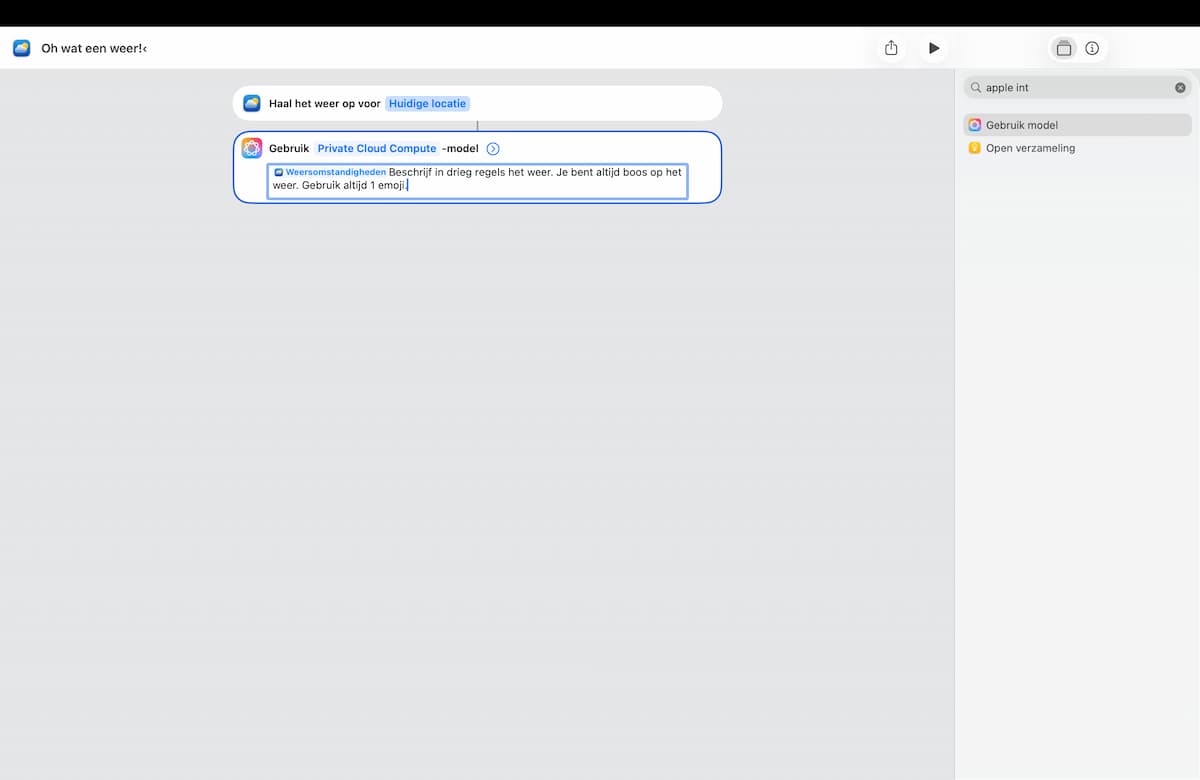This screenshot has width=1200, height=780.
Task: Open the share menu icon
Action: click(x=891, y=48)
